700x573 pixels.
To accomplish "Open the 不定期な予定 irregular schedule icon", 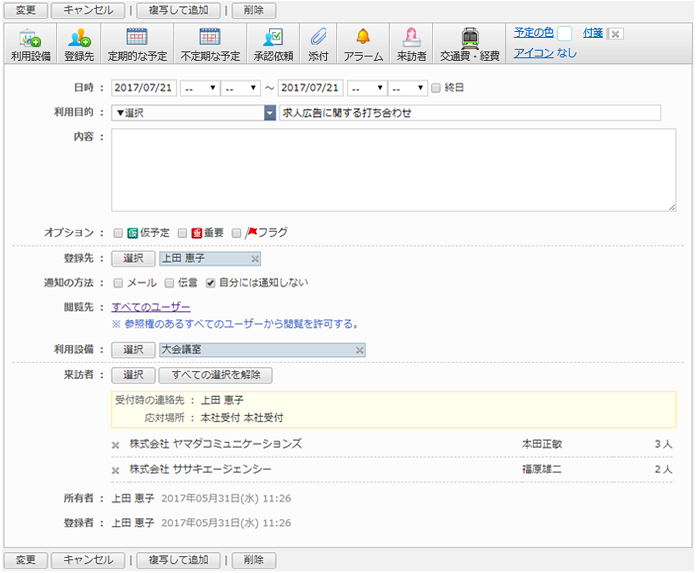I will pos(210,44).
